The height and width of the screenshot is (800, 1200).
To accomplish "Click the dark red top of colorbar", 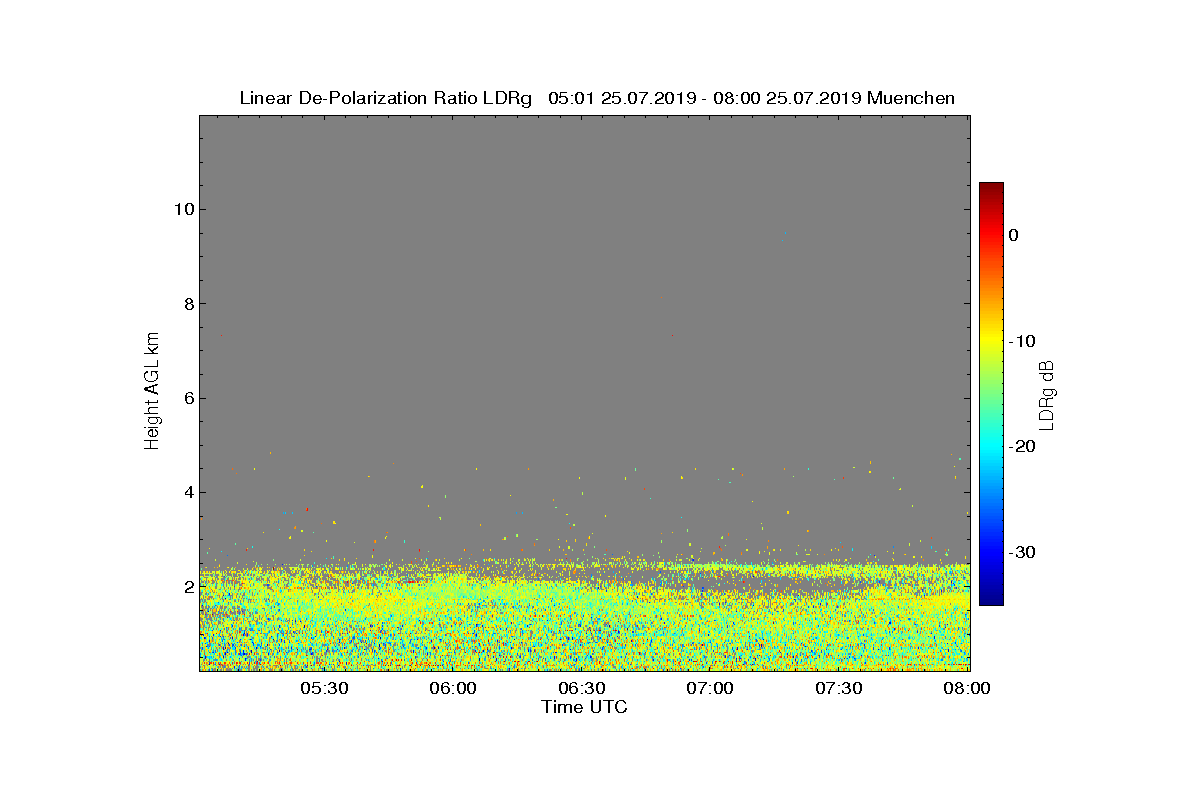I will [991, 188].
